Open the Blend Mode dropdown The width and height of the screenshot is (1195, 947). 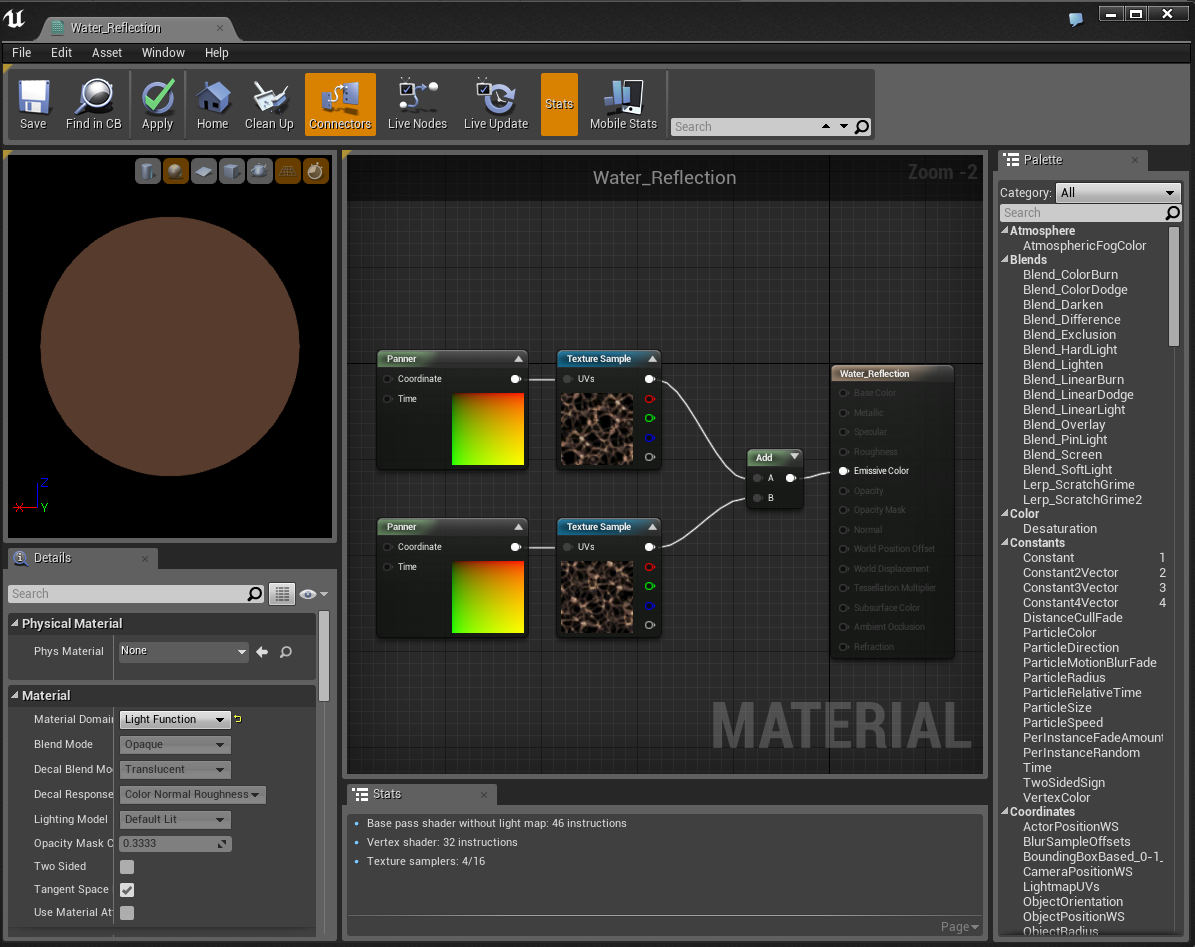(175, 744)
